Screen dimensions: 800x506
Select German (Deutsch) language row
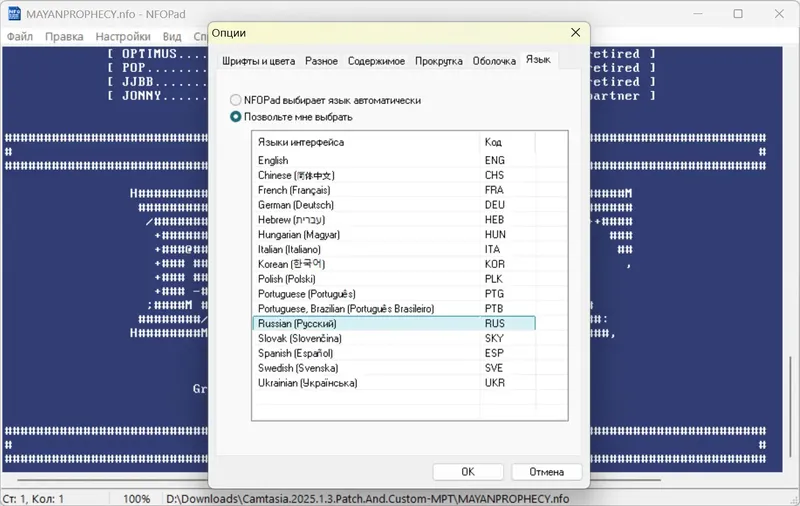(x=394, y=205)
